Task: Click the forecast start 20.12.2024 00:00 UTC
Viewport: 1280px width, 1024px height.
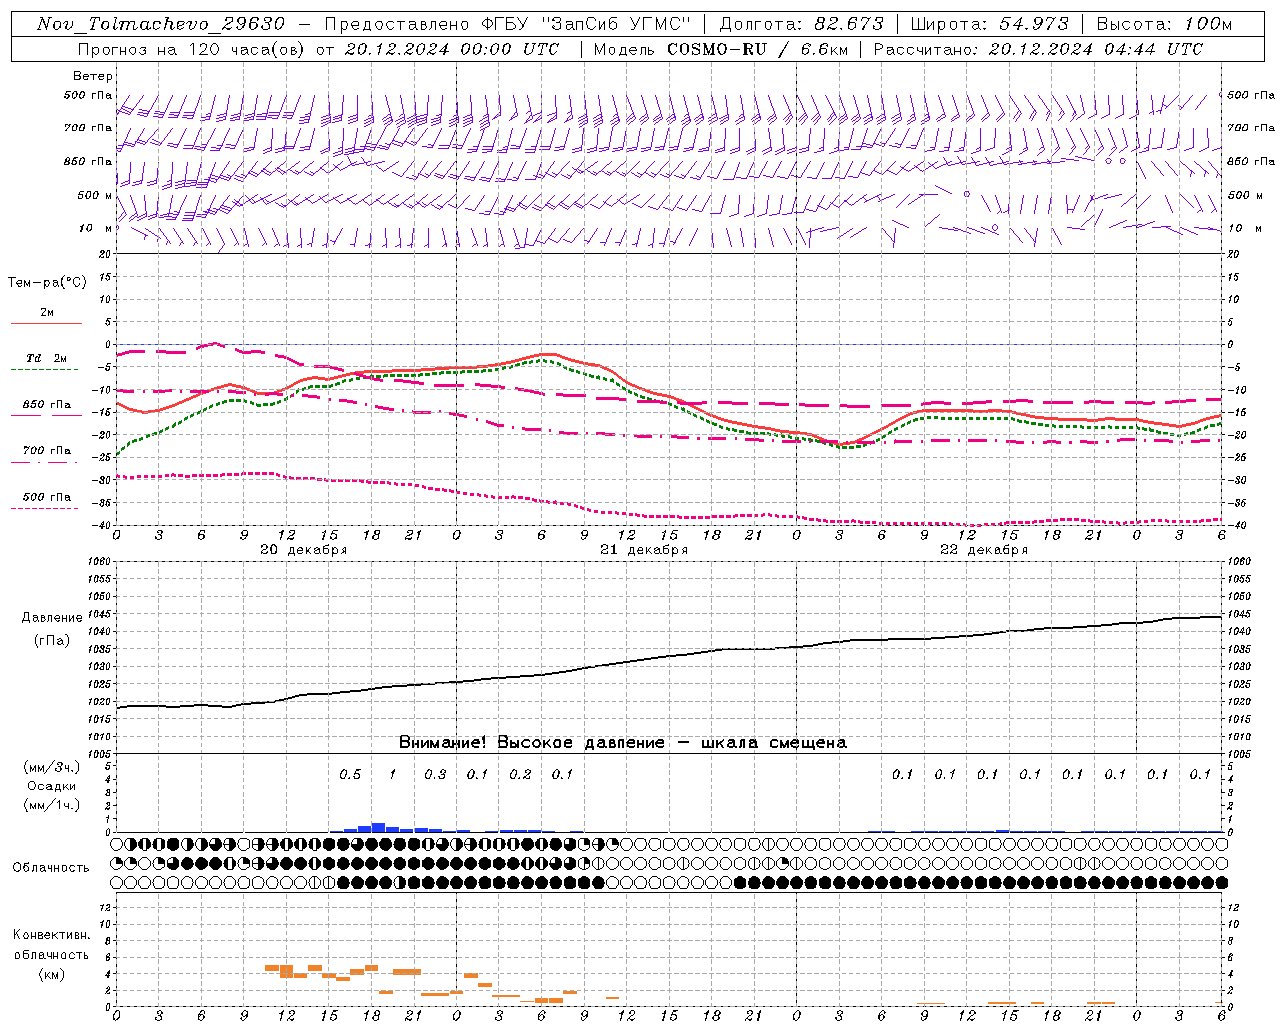Action: 451,49
